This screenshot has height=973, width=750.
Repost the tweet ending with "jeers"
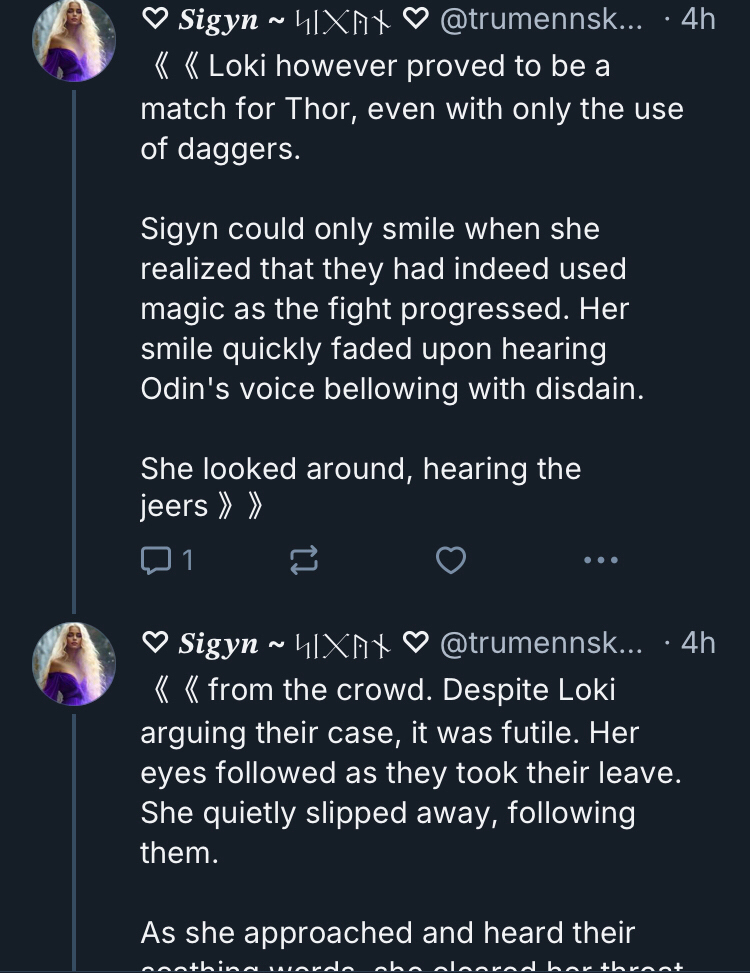tap(304, 561)
